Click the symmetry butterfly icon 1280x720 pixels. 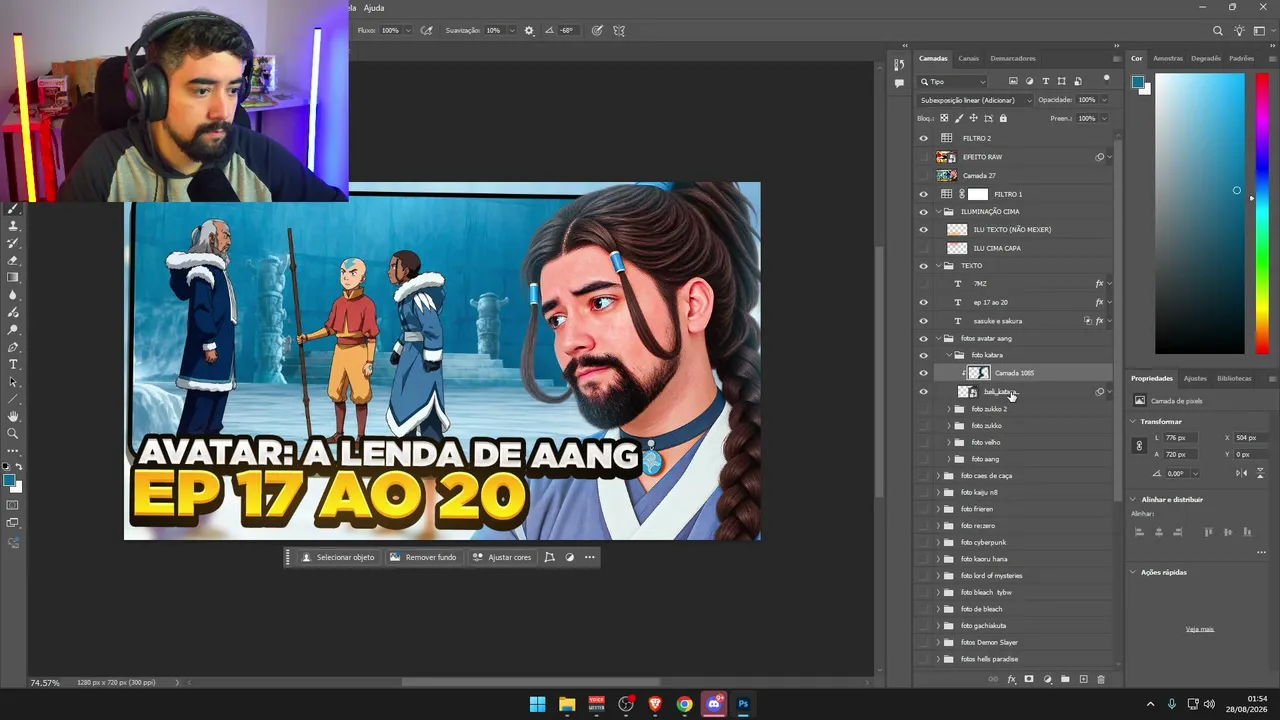(619, 31)
